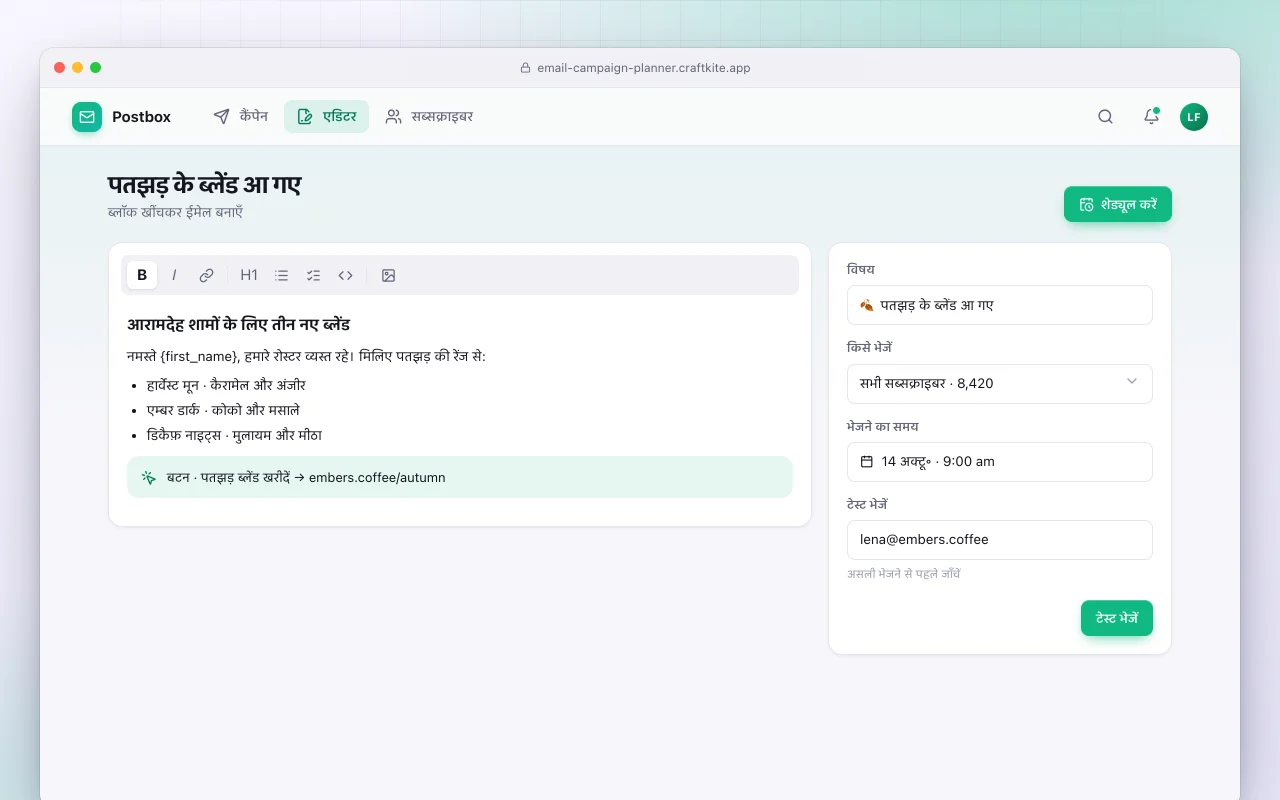Viewport: 1280px width, 800px height.
Task: Click the टेस्ट भेजें button
Action: tap(1117, 618)
